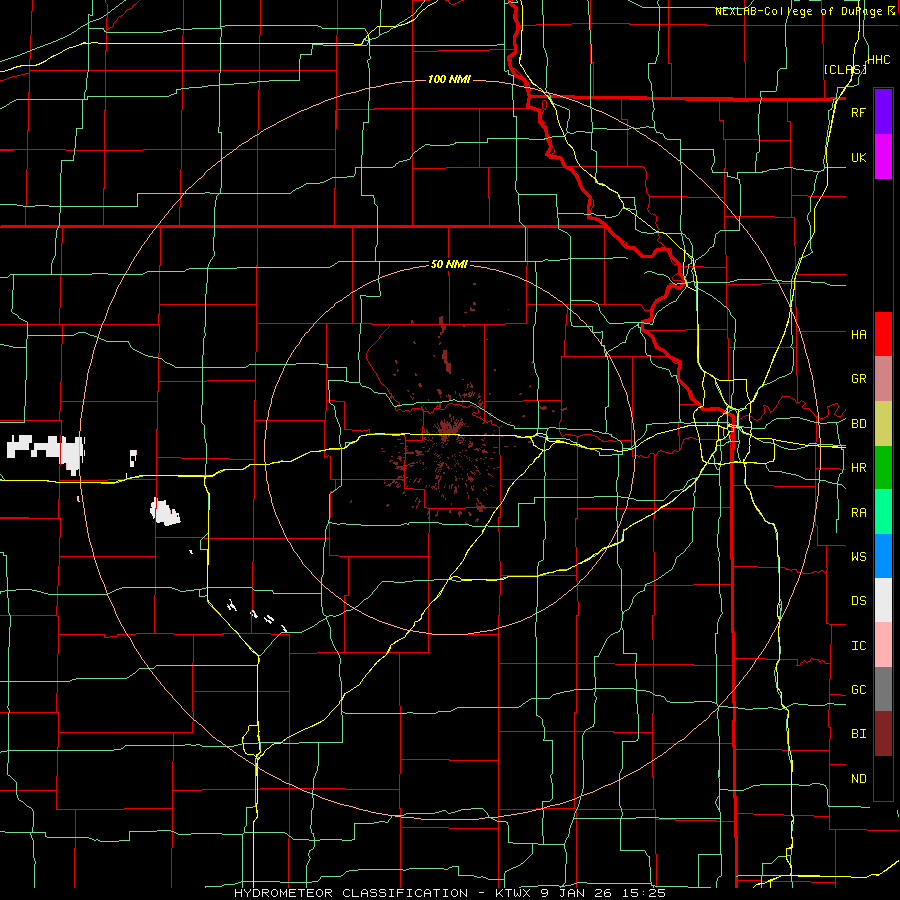
Task: Click the WS blue legend swatch
Action: [x=883, y=556]
